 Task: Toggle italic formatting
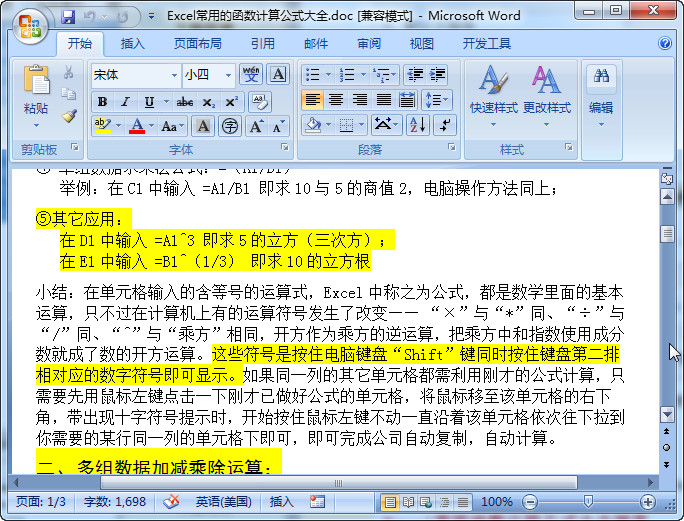click(x=126, y=102)
